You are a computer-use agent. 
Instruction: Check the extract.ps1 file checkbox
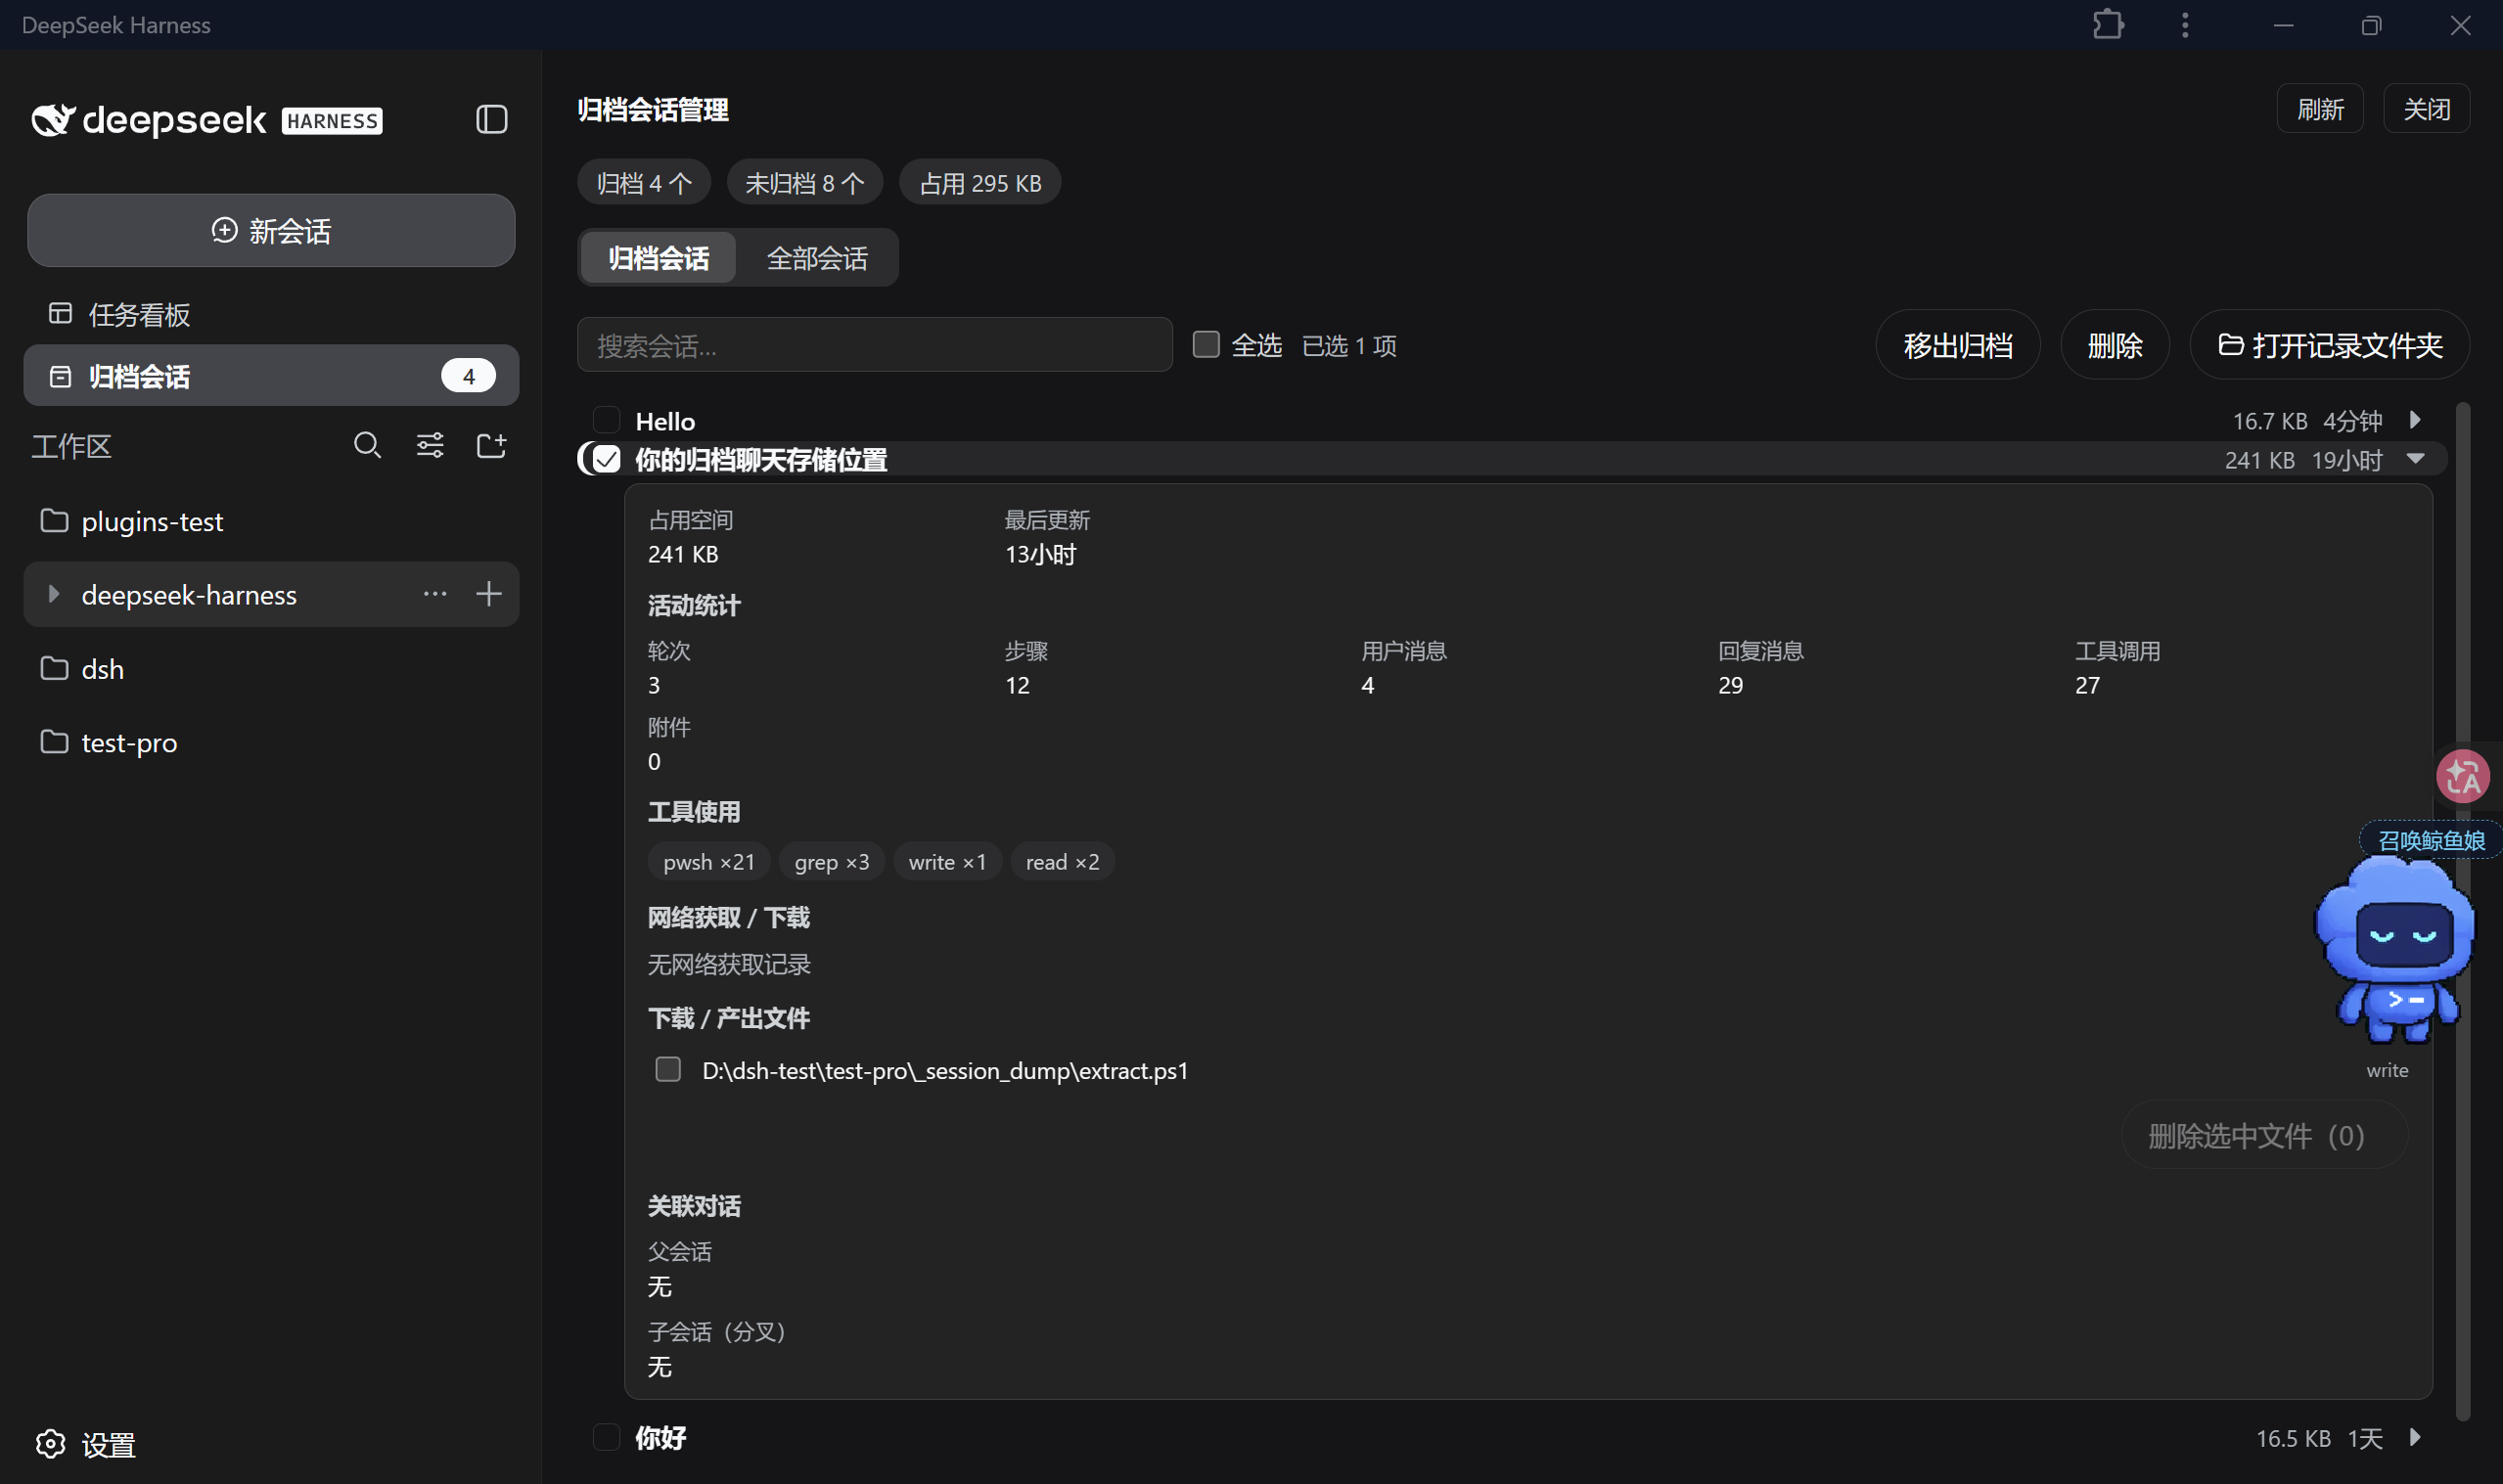point(668,1070)
